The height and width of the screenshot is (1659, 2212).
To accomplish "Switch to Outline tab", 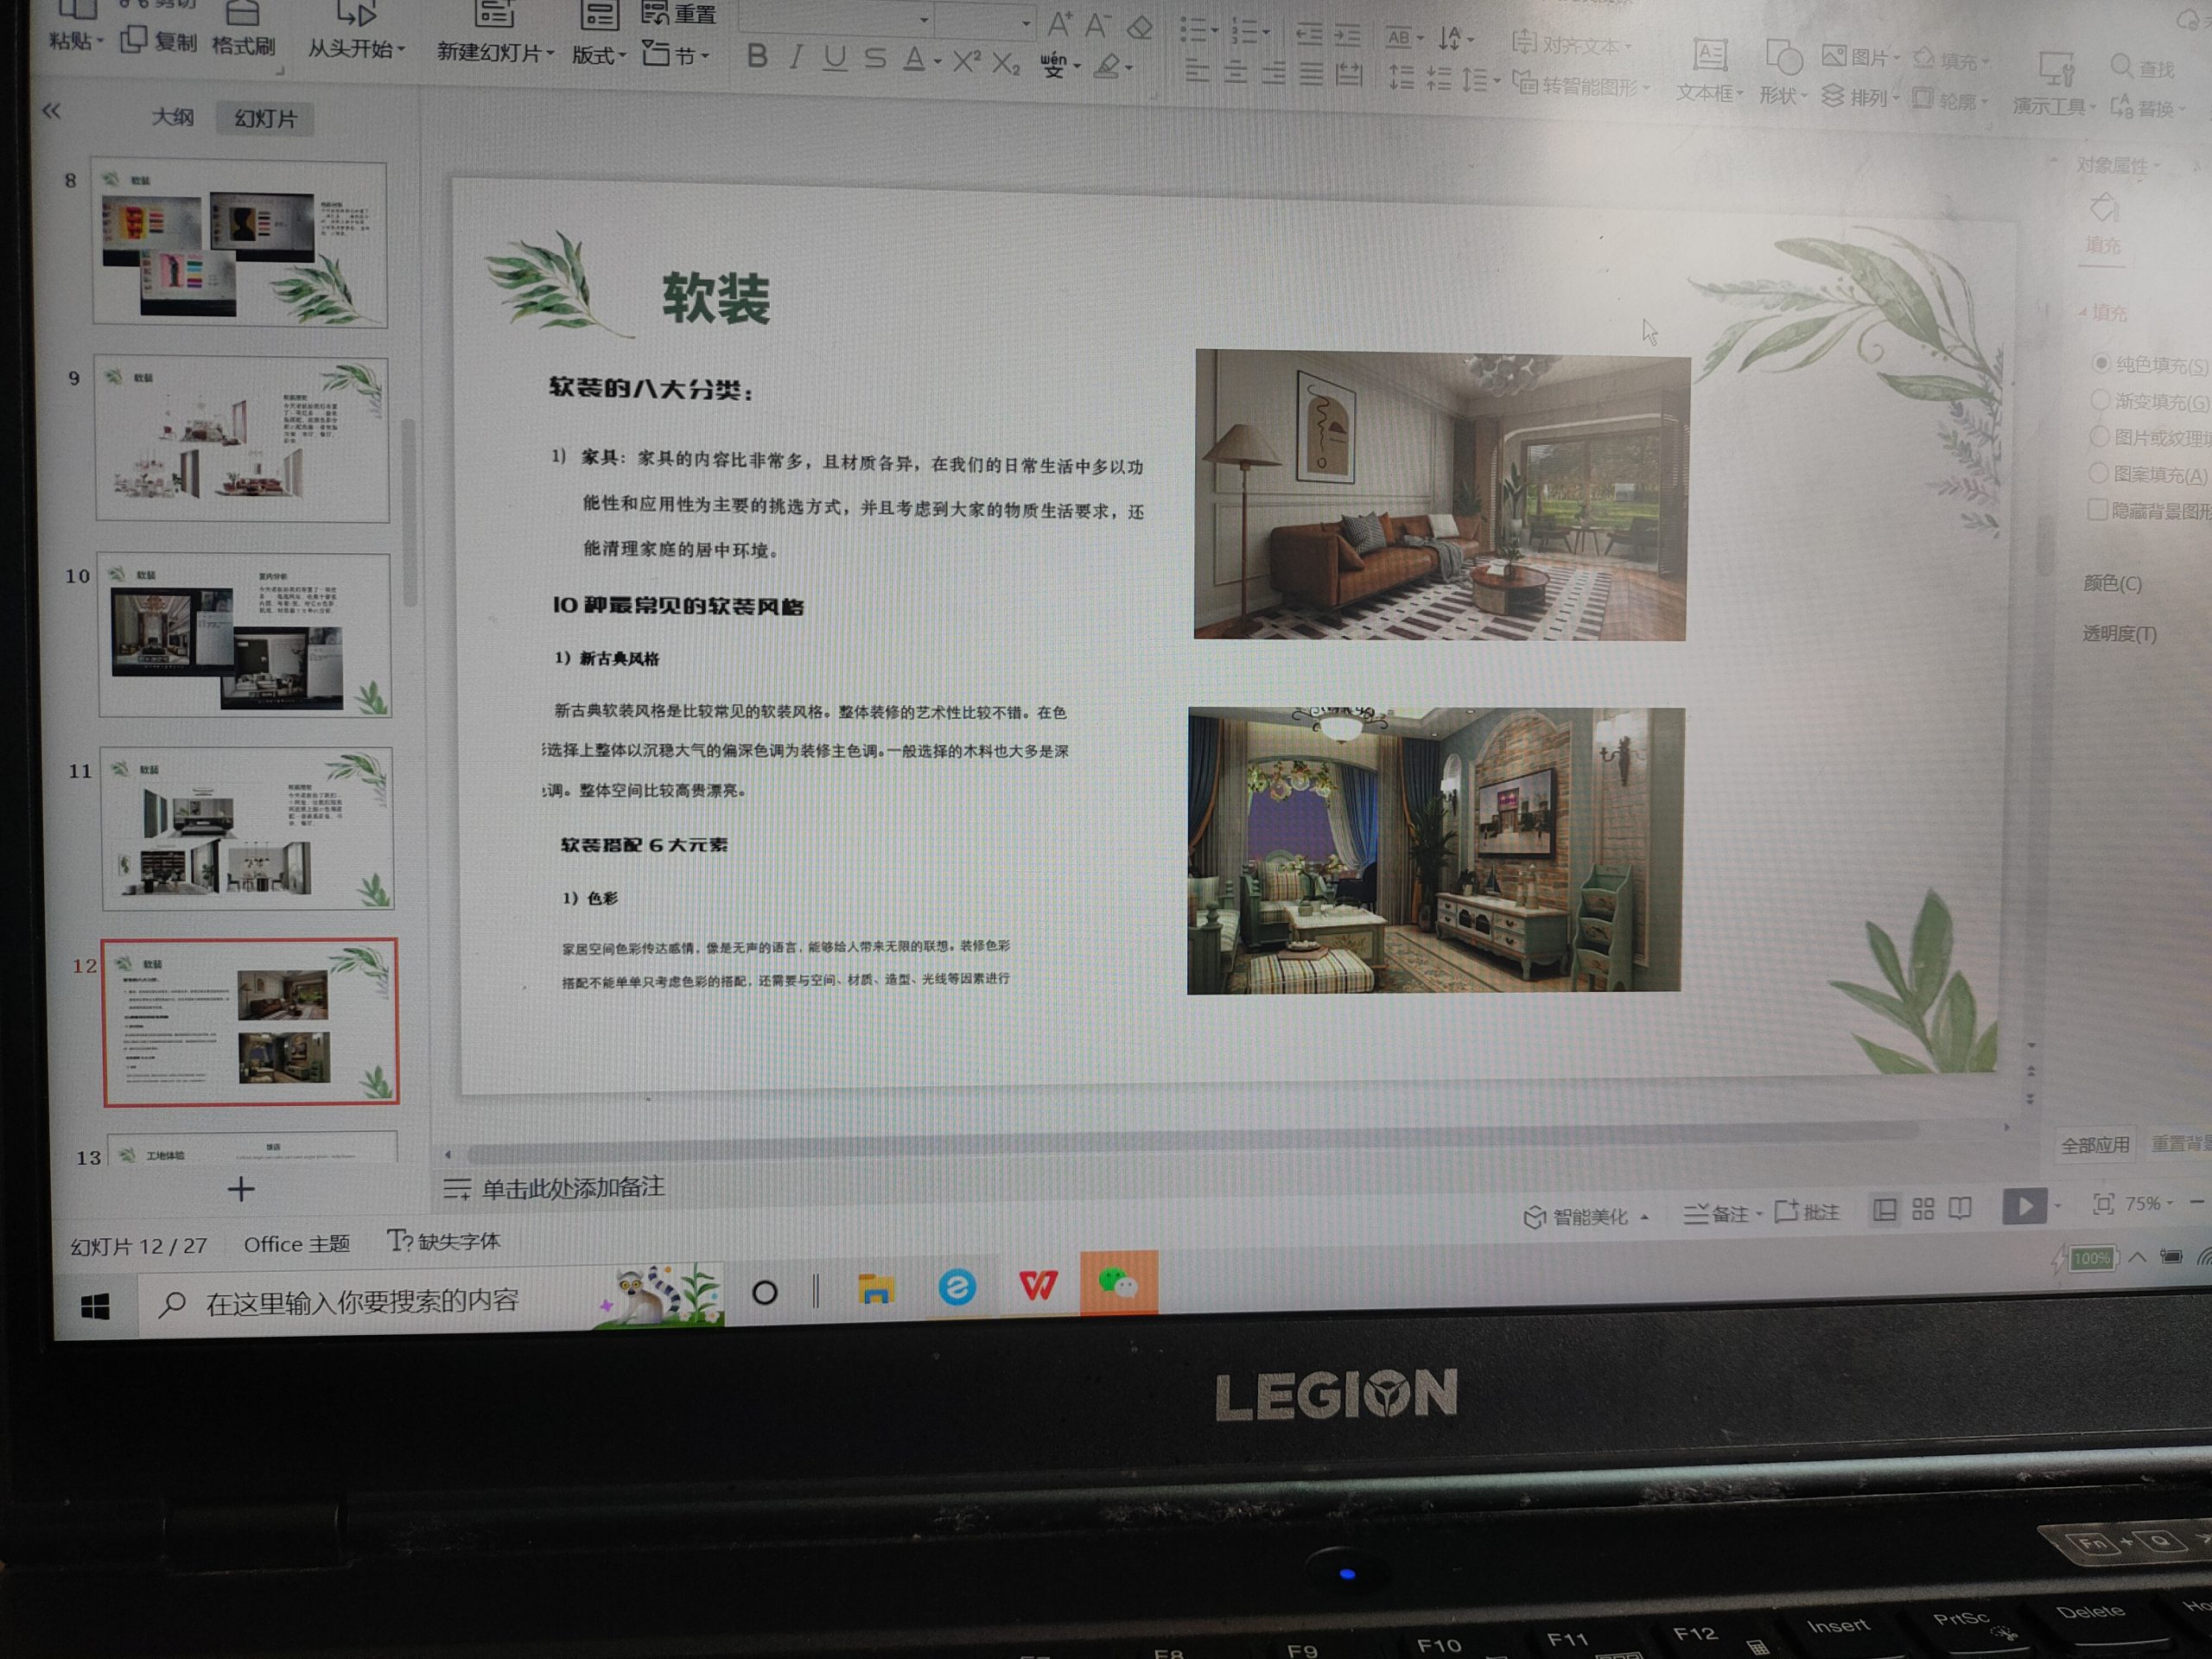I will (x=172, y=117).
